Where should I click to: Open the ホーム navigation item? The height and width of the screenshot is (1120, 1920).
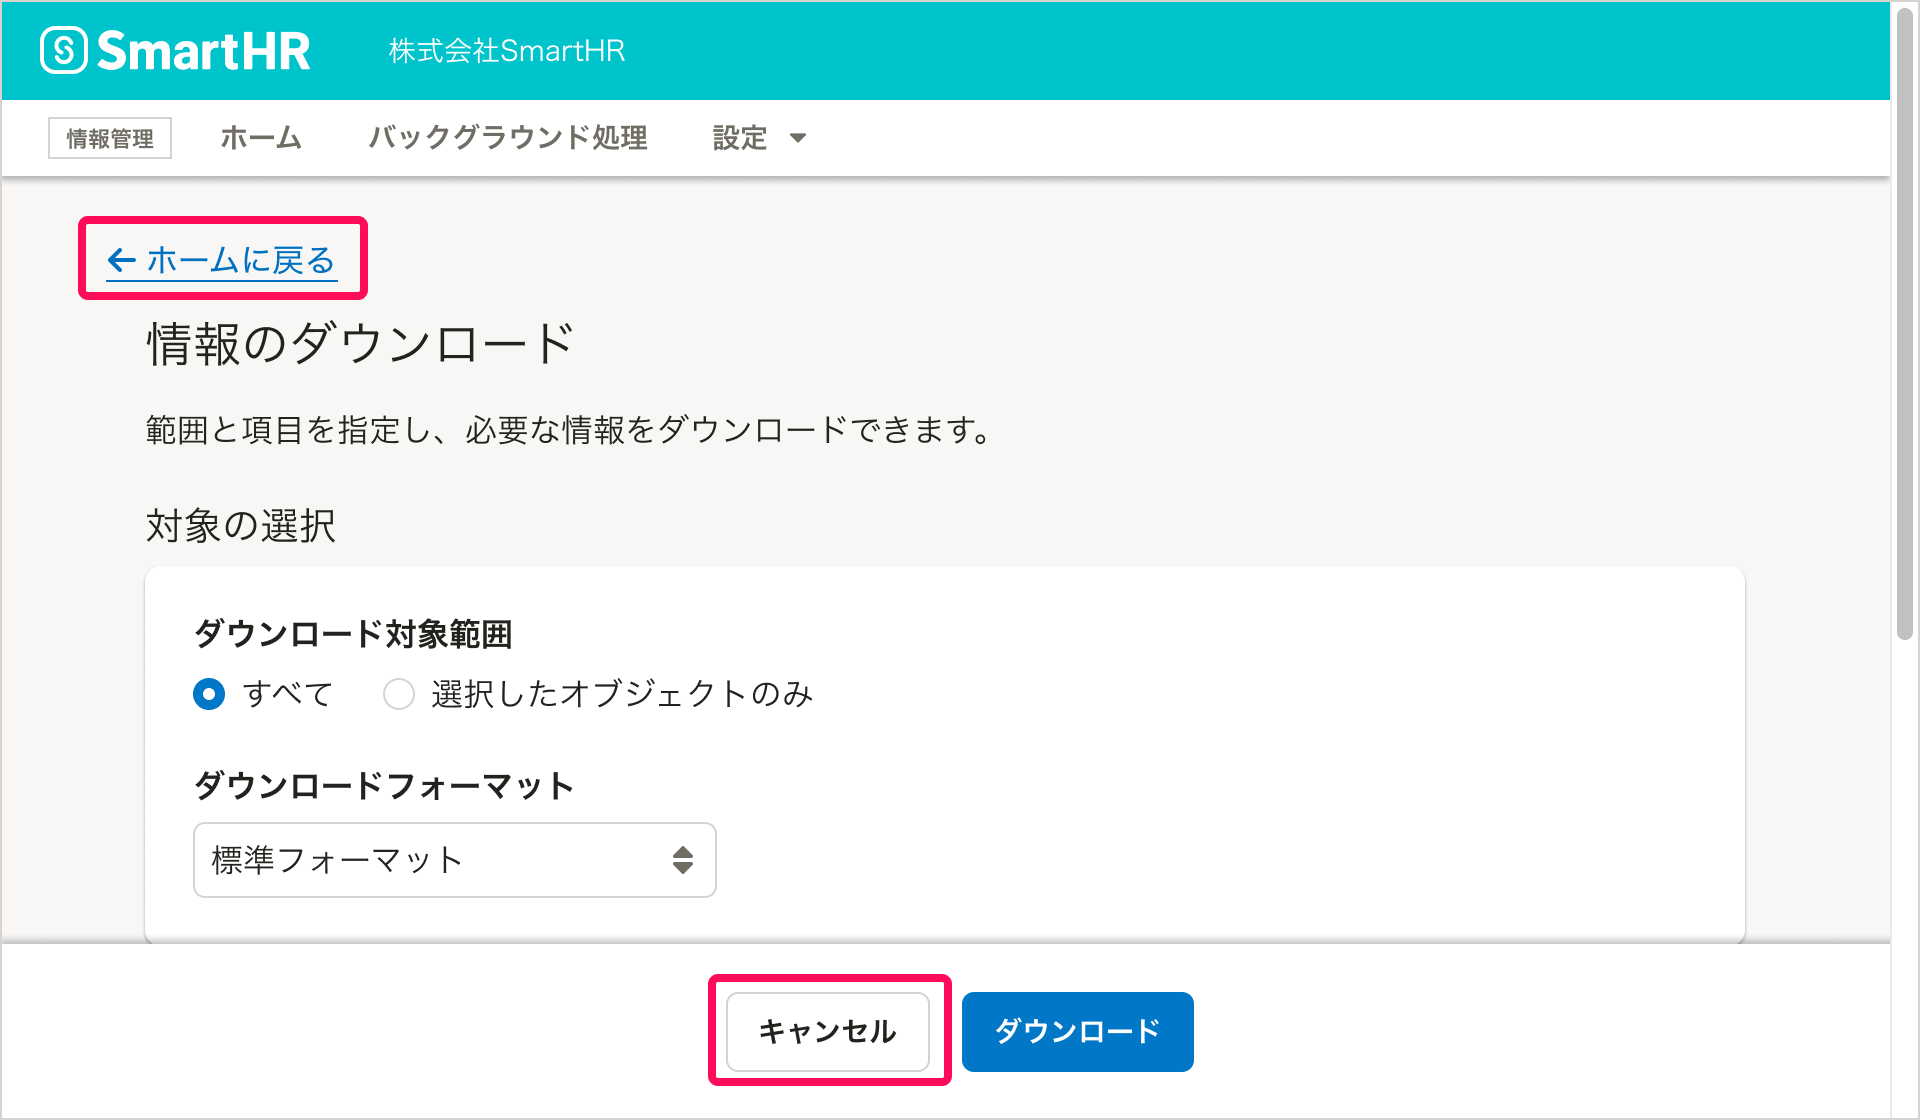(261, 138)
